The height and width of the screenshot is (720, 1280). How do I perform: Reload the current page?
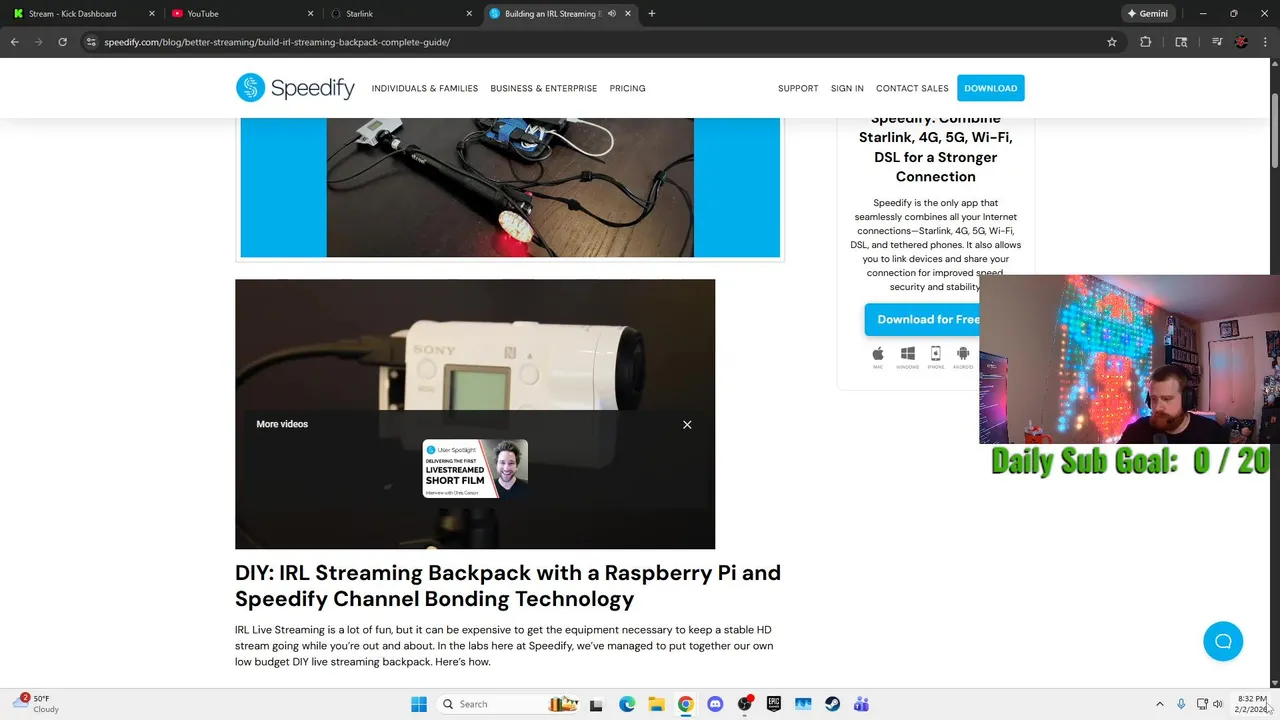pos(62,42)
